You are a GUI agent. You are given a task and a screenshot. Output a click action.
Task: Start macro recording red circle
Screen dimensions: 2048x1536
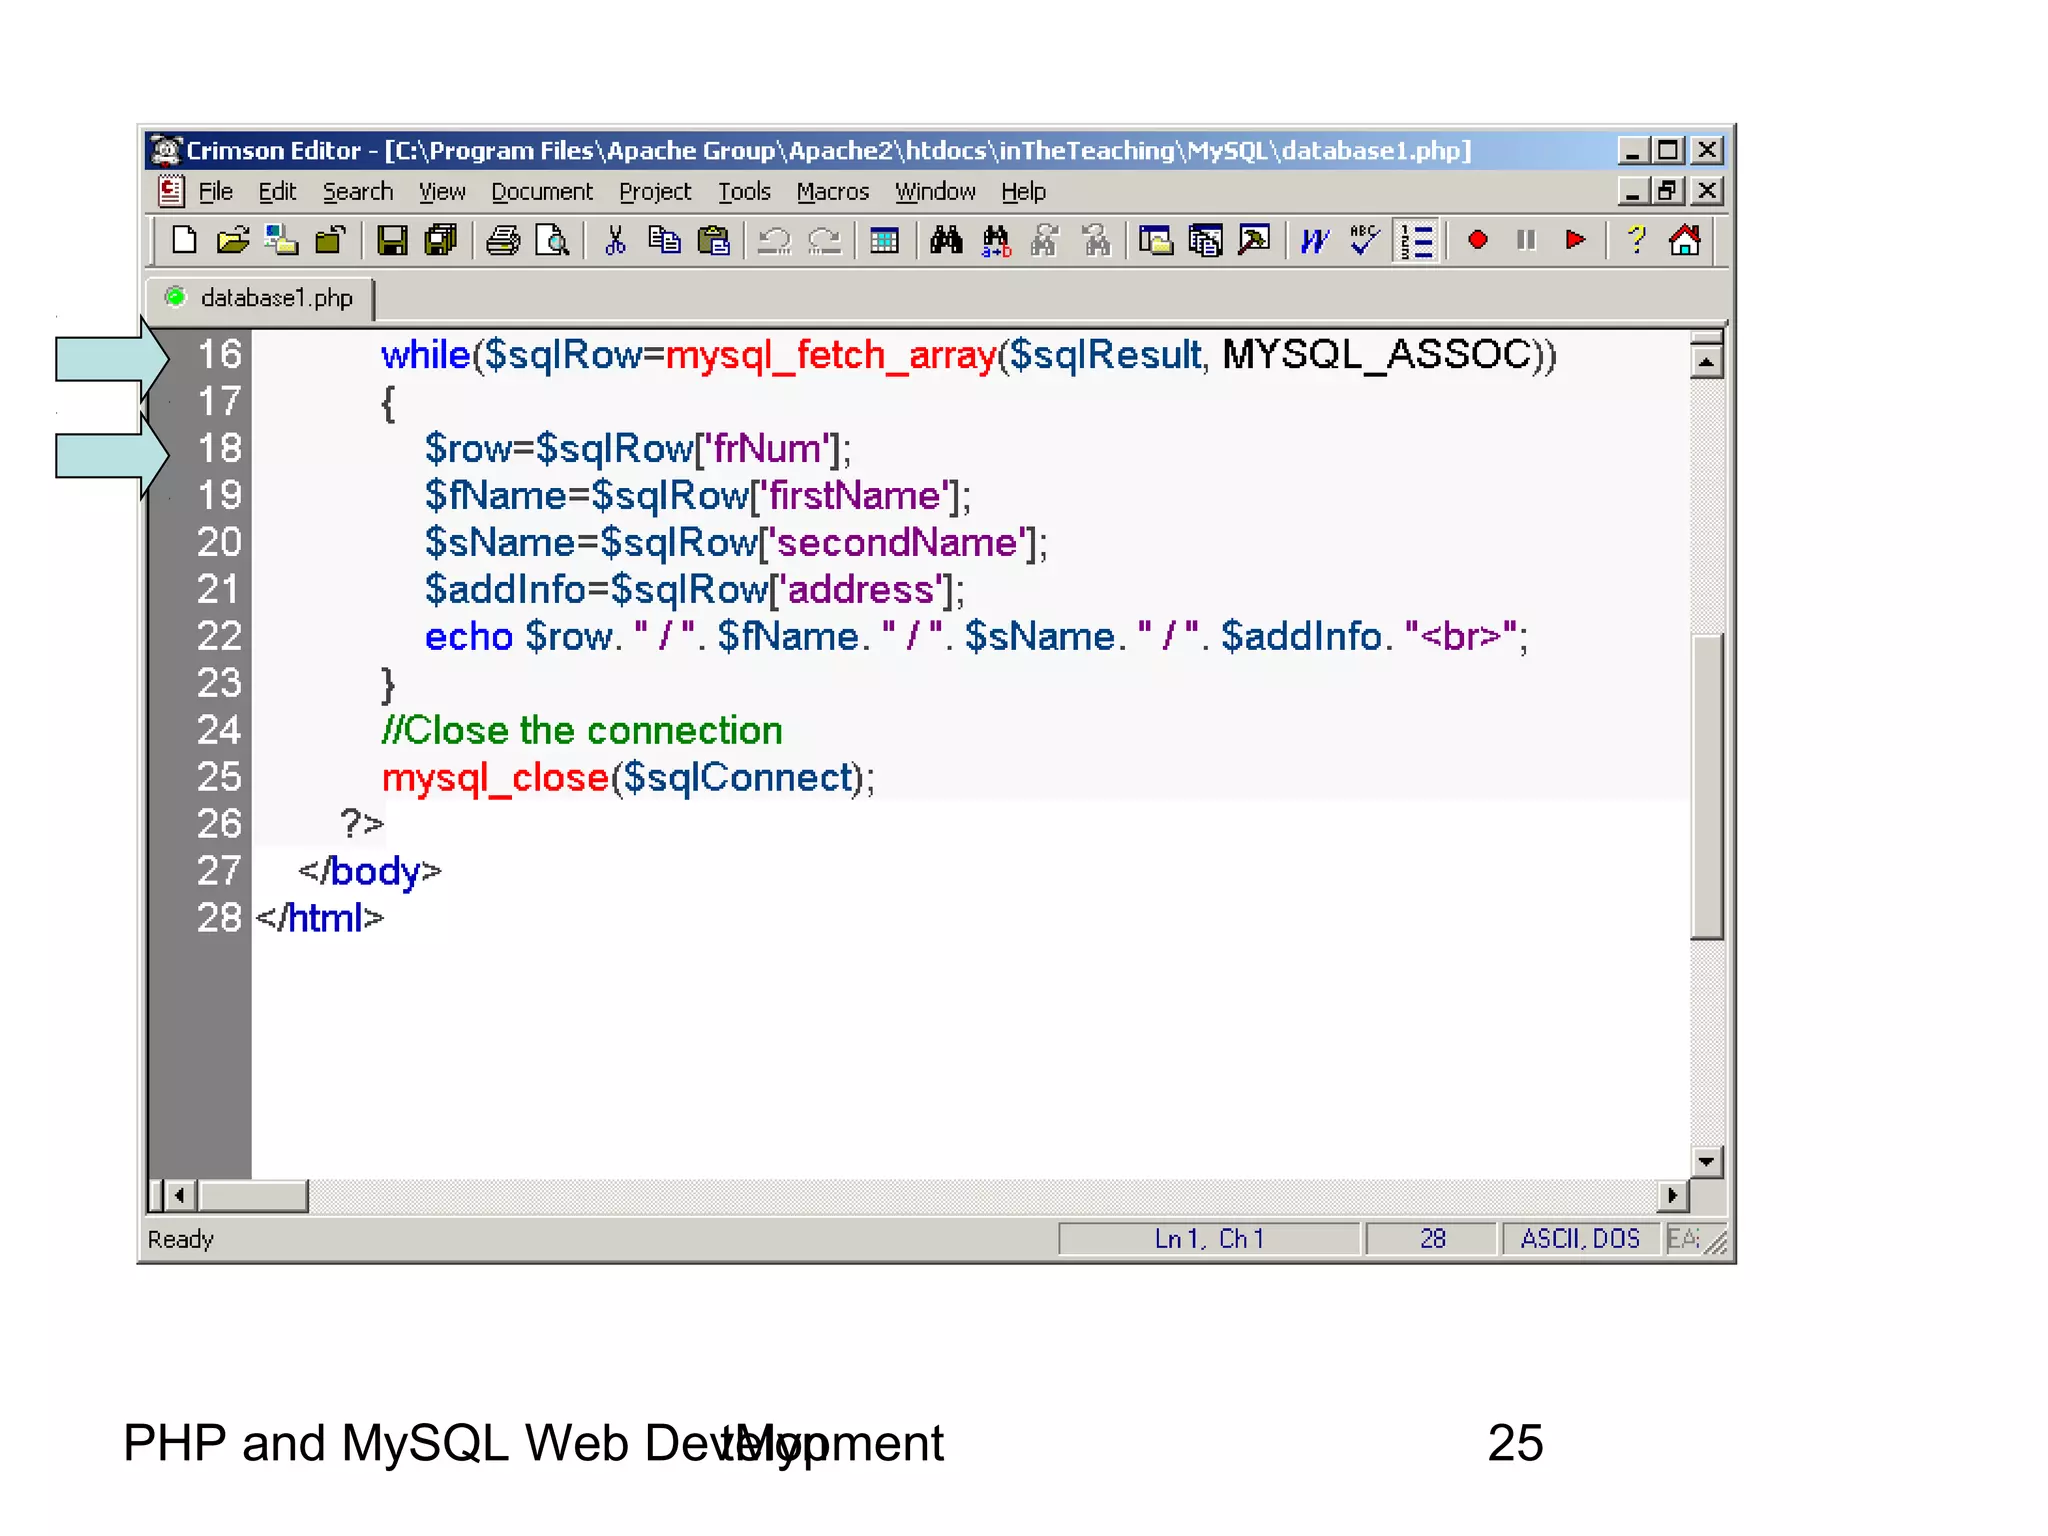pos(1477,240)
